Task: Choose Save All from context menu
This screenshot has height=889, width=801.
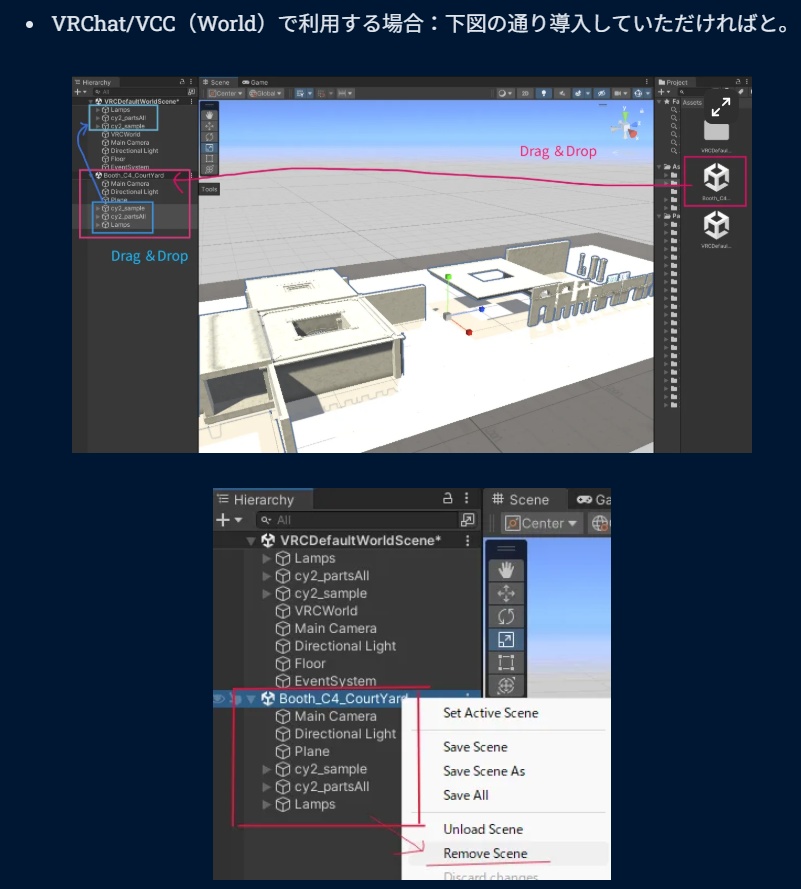Action: point(465,795)
